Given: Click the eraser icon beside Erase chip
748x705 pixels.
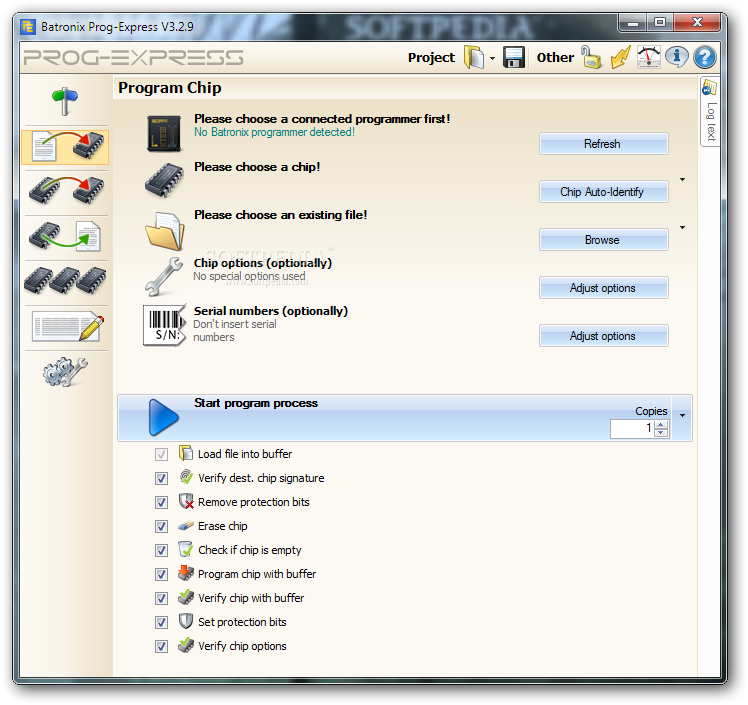Looking at the screenshot, I should 186,526.
